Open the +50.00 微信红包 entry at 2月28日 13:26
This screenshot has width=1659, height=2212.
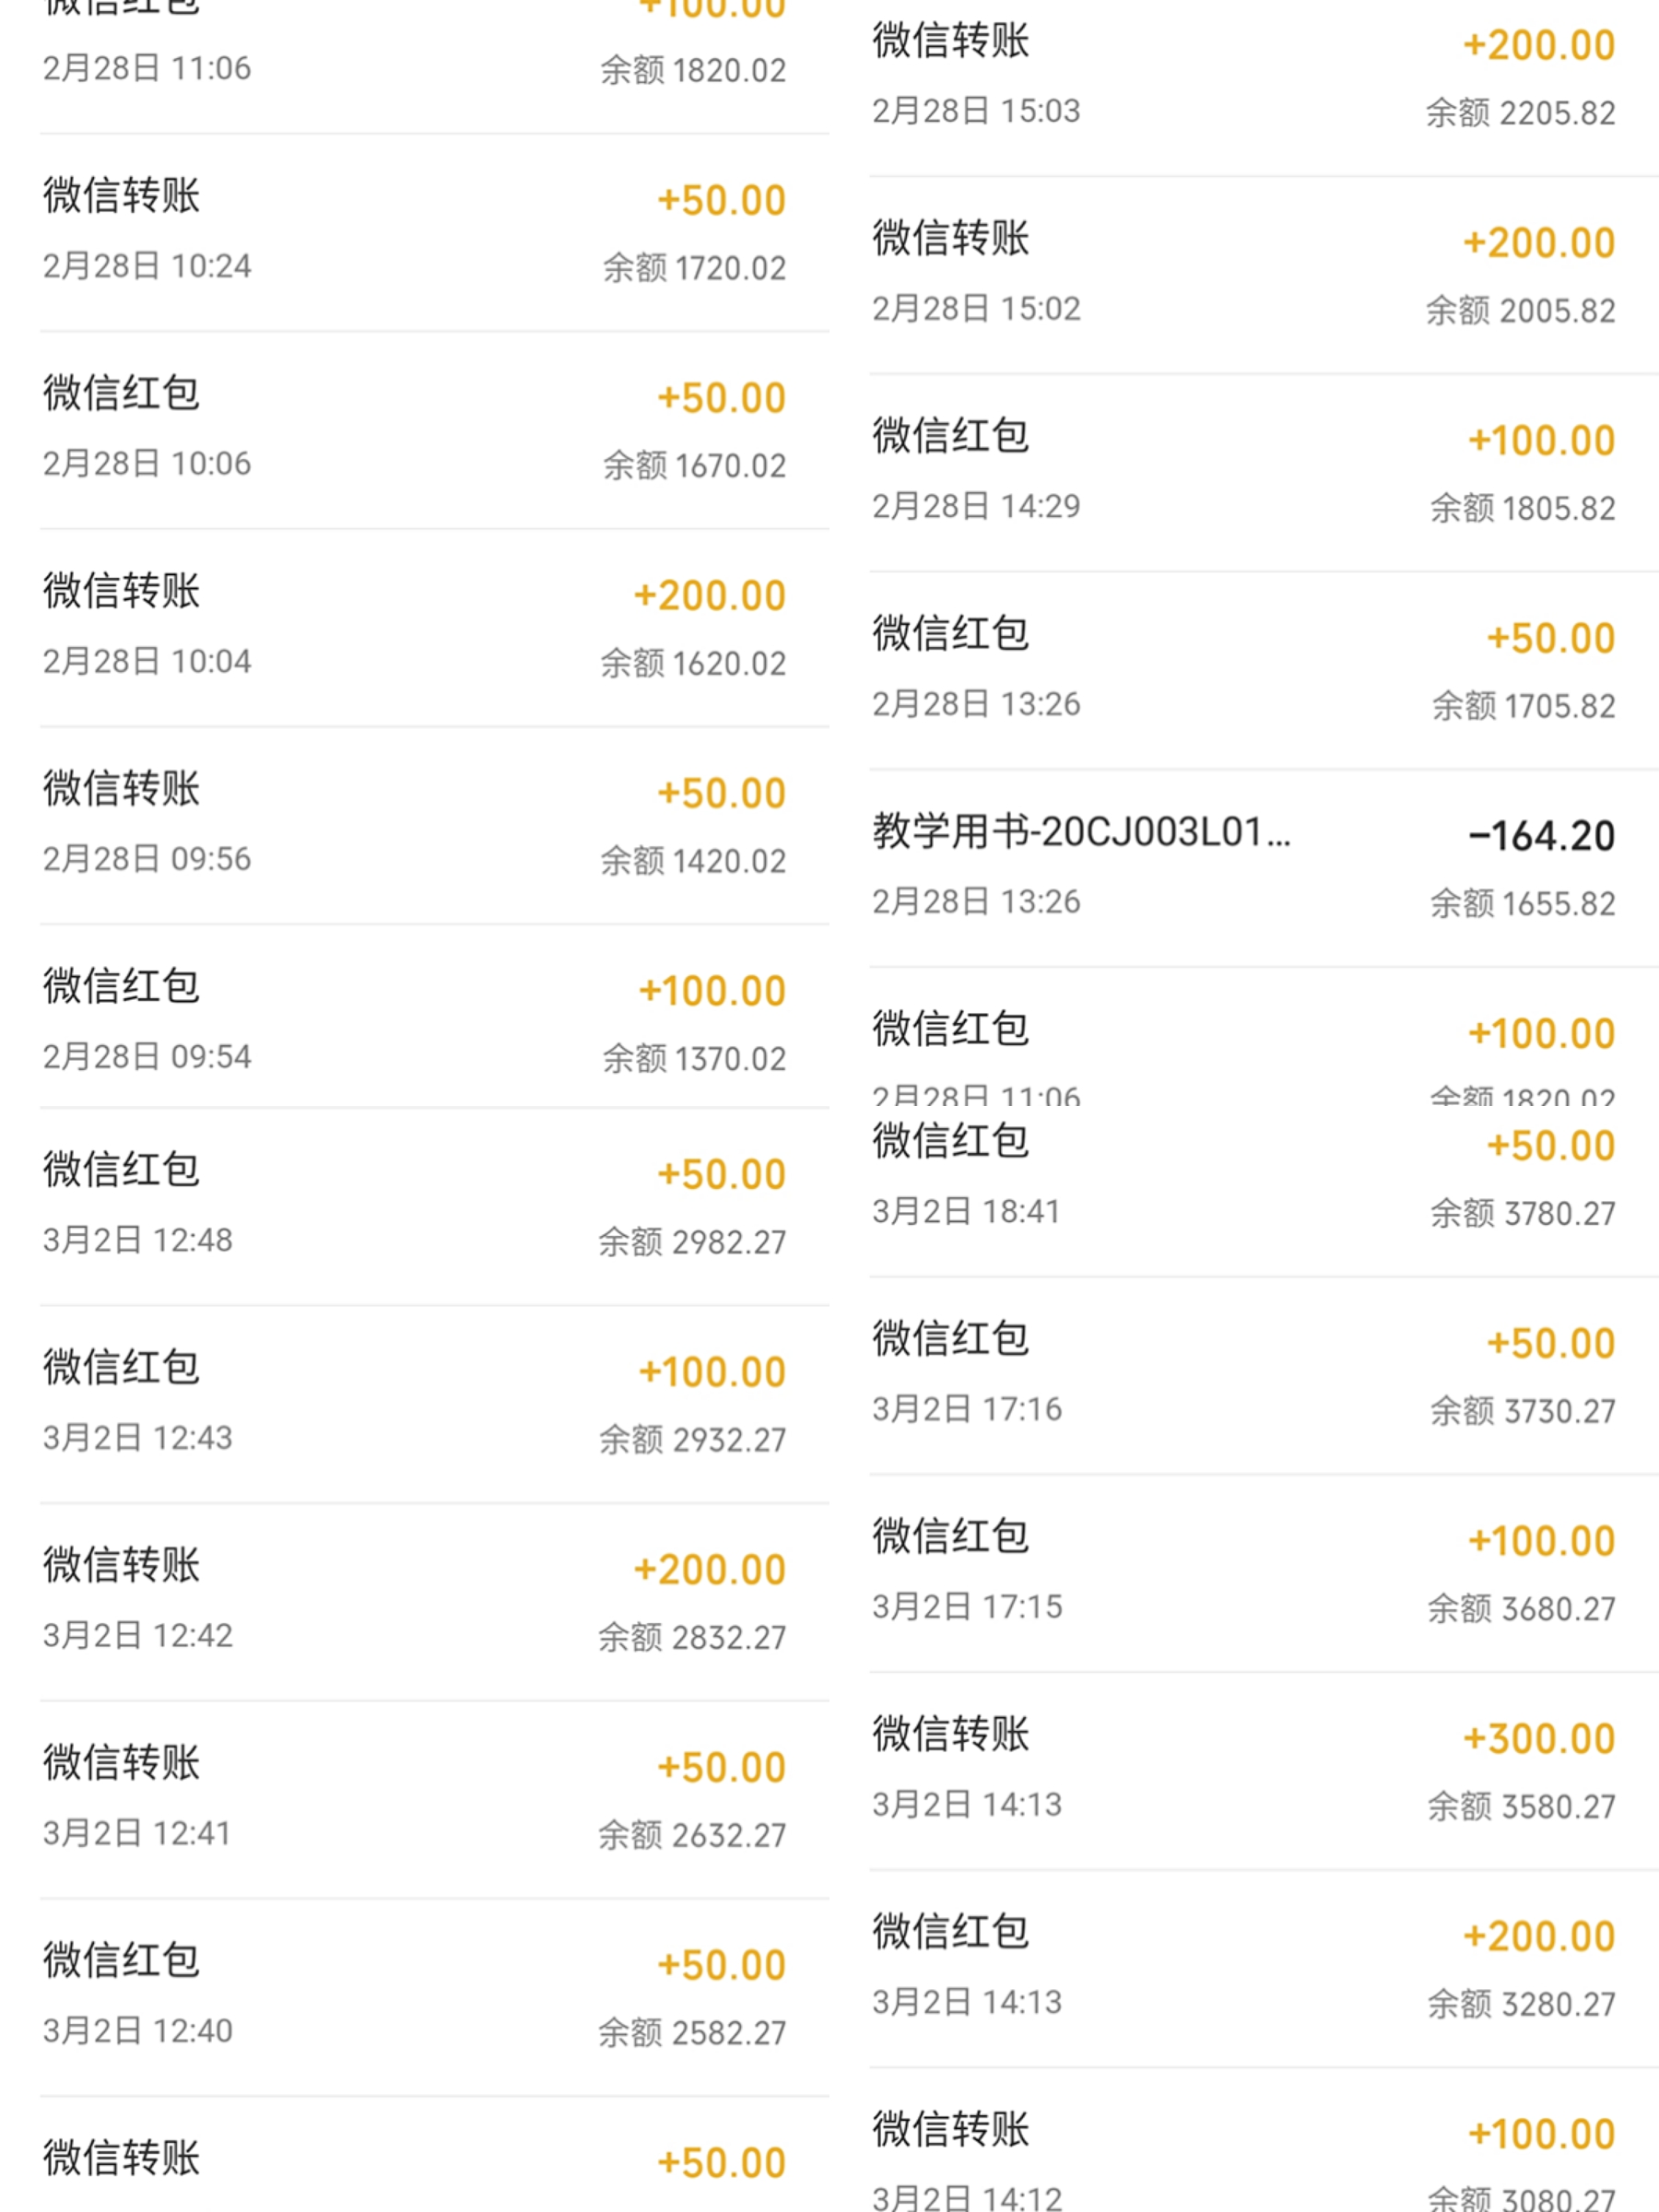click(x=1264, y=671)
